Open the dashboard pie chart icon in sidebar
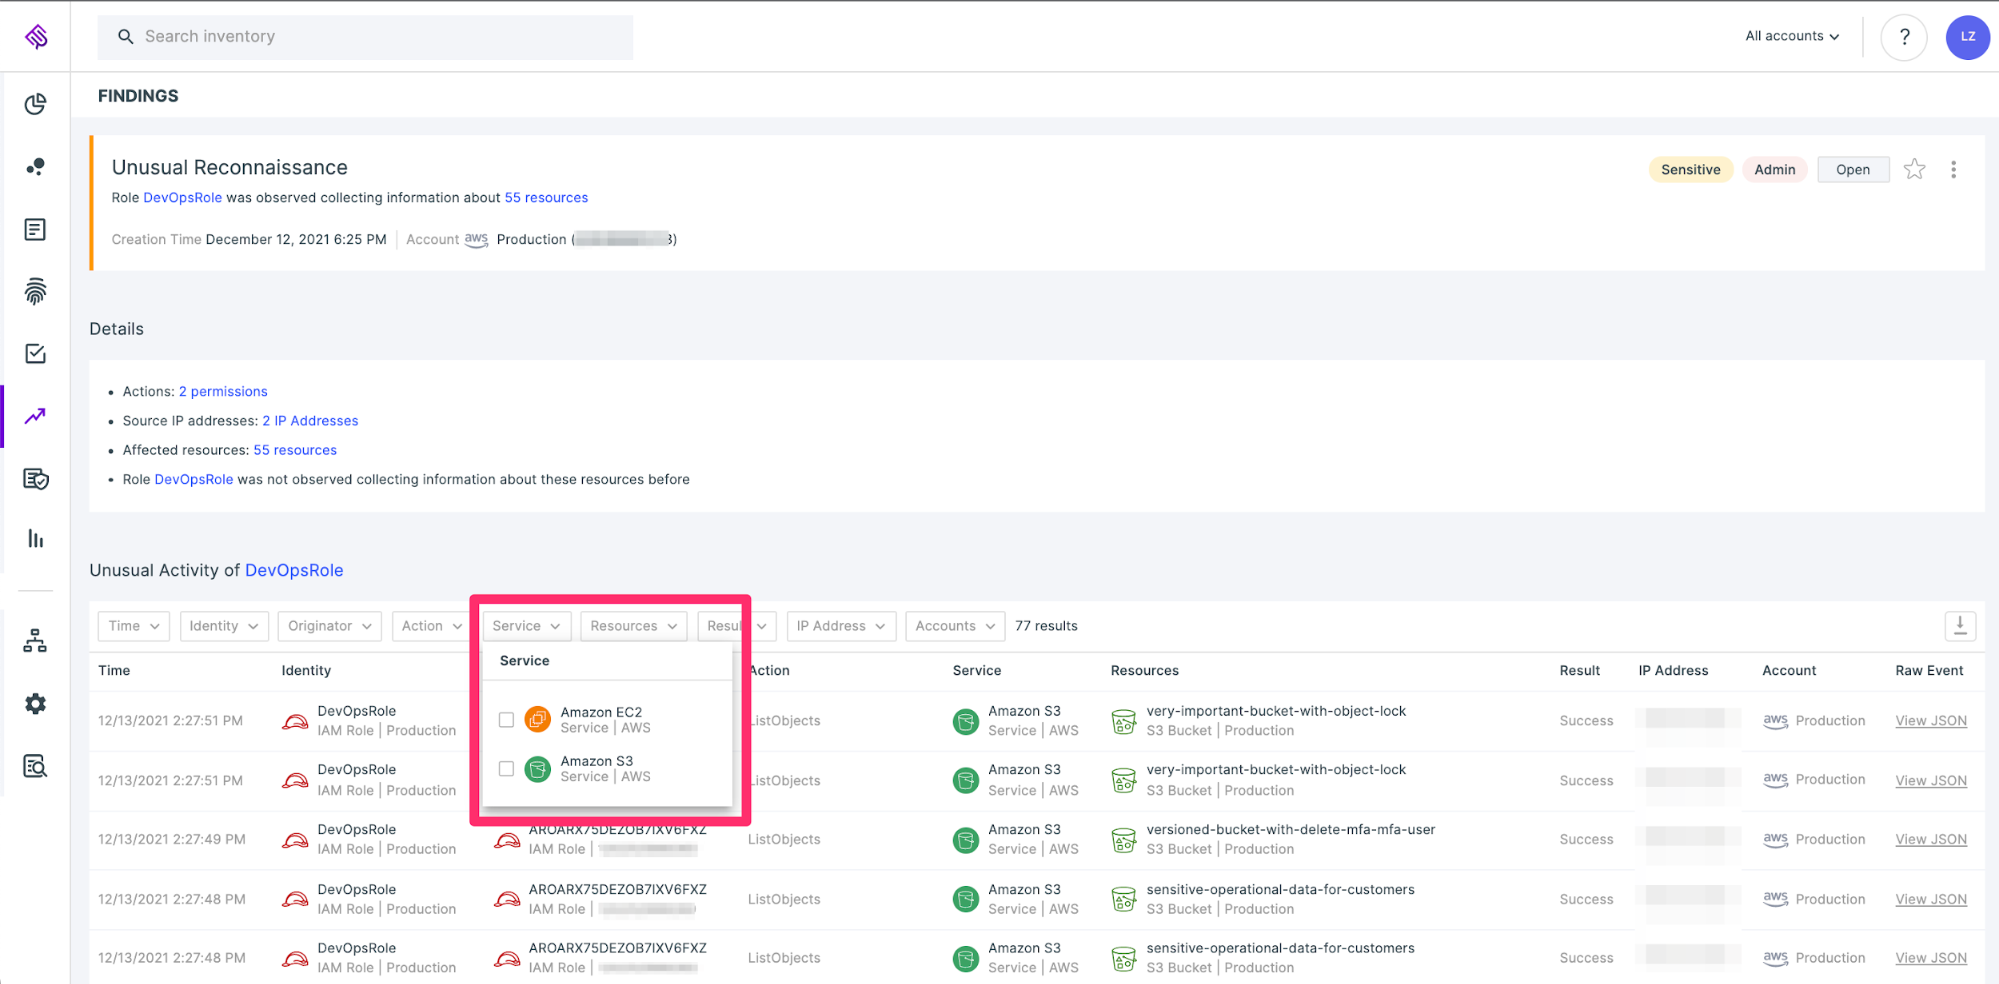This screenshot has height=984, width=1999. pyautogui.click(x=35, y=104)
